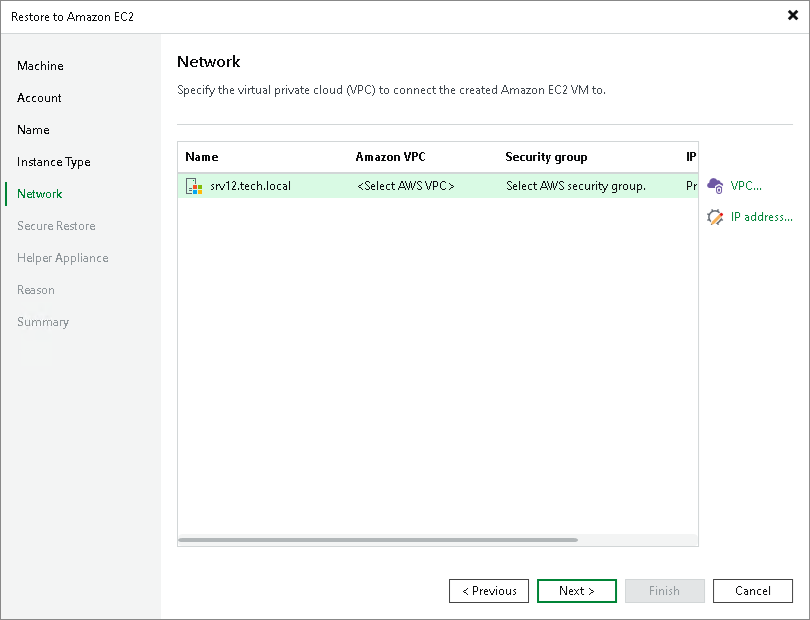The image size is (810, 620).
Task: Click the Summary step label
Action: 43,322
